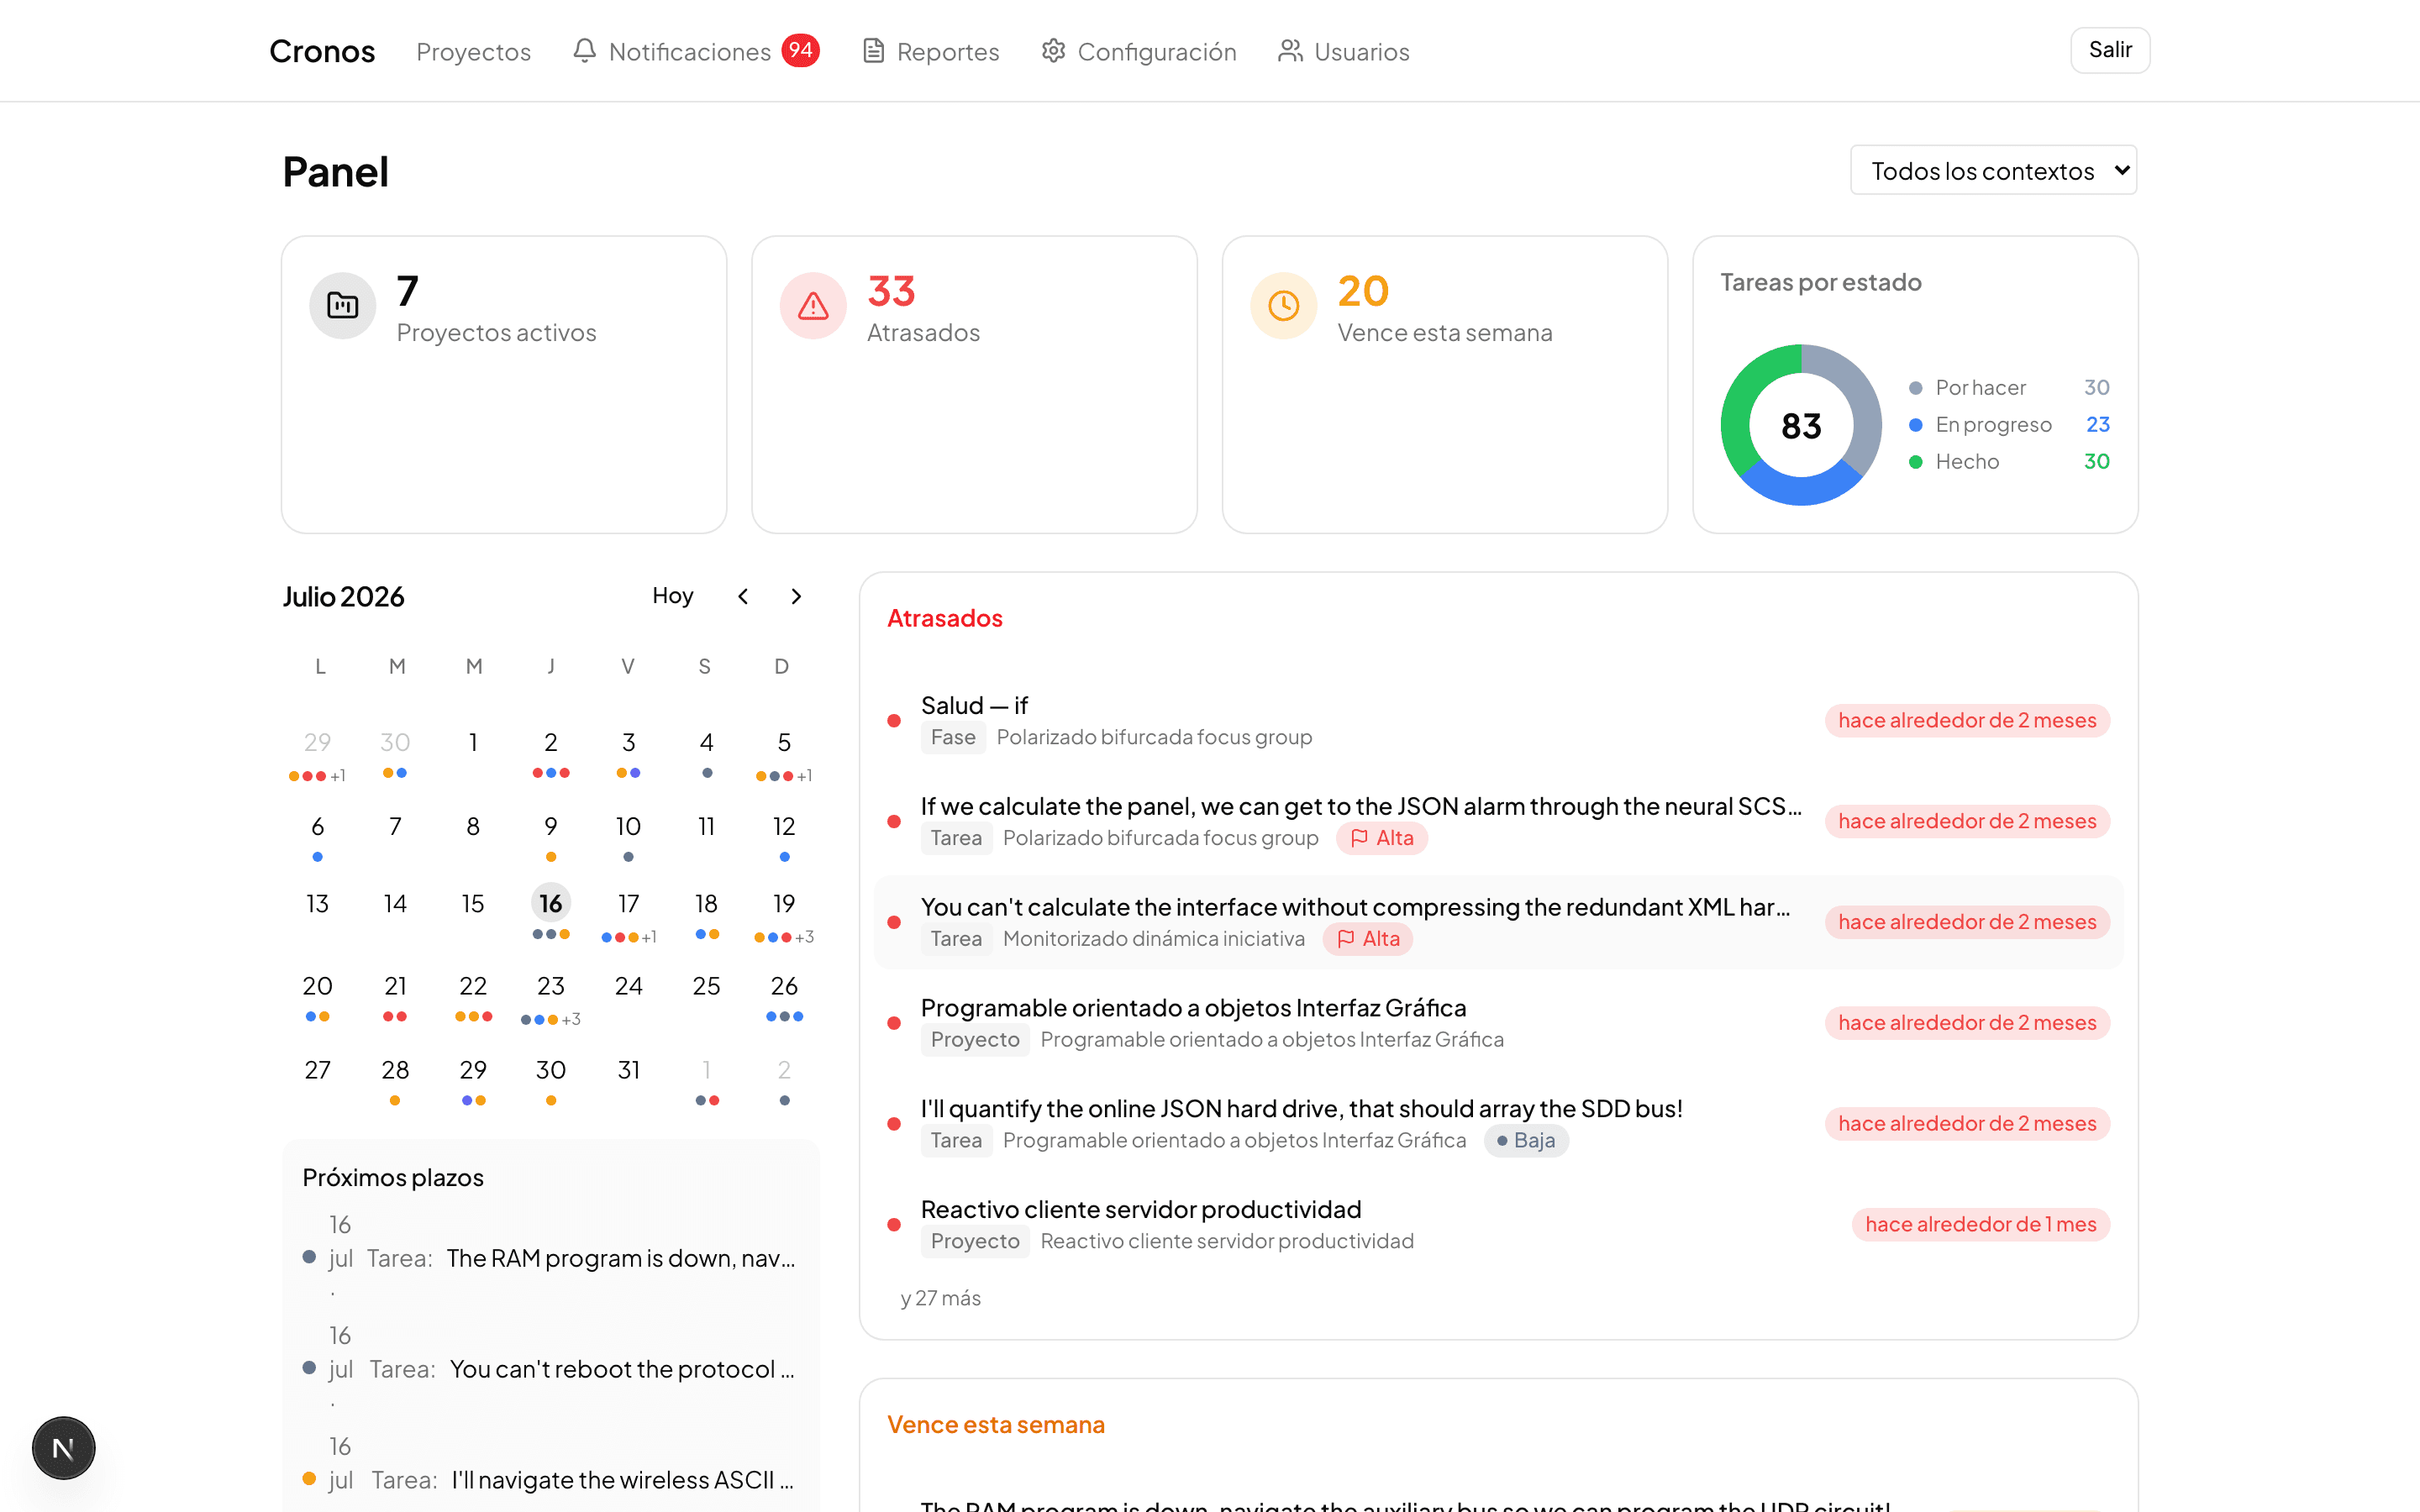
Task: Click the round N button bottom-left
Action: click(63, 1448)
